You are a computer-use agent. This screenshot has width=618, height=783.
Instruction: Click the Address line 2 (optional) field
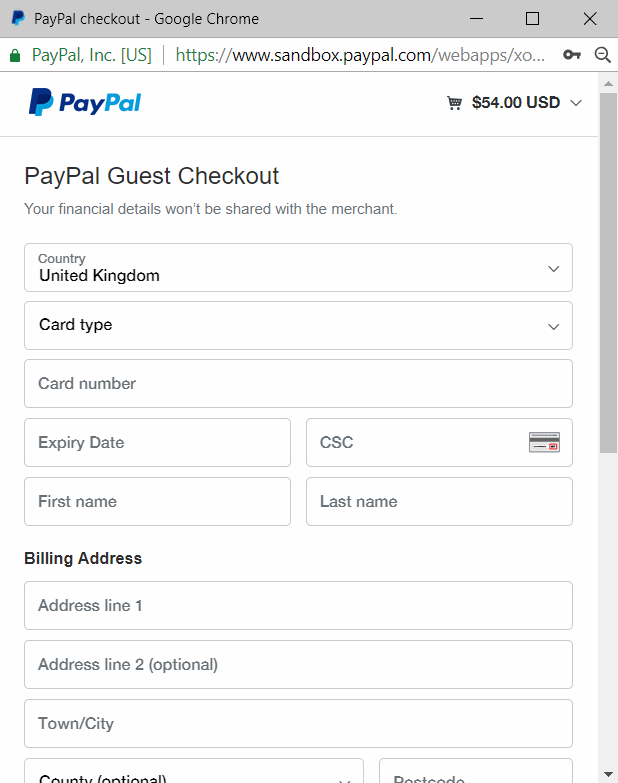(298, 665)
